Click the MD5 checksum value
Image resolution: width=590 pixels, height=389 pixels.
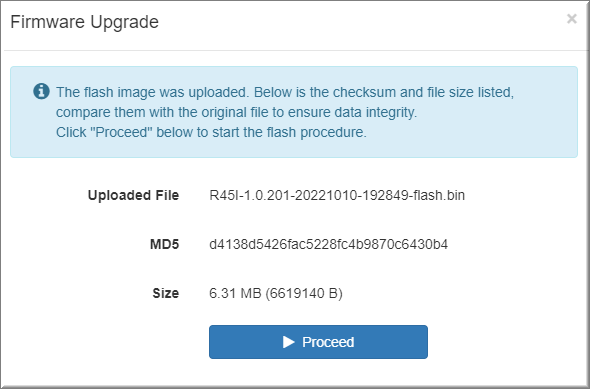pyautogui.click(x=328, y=244)
